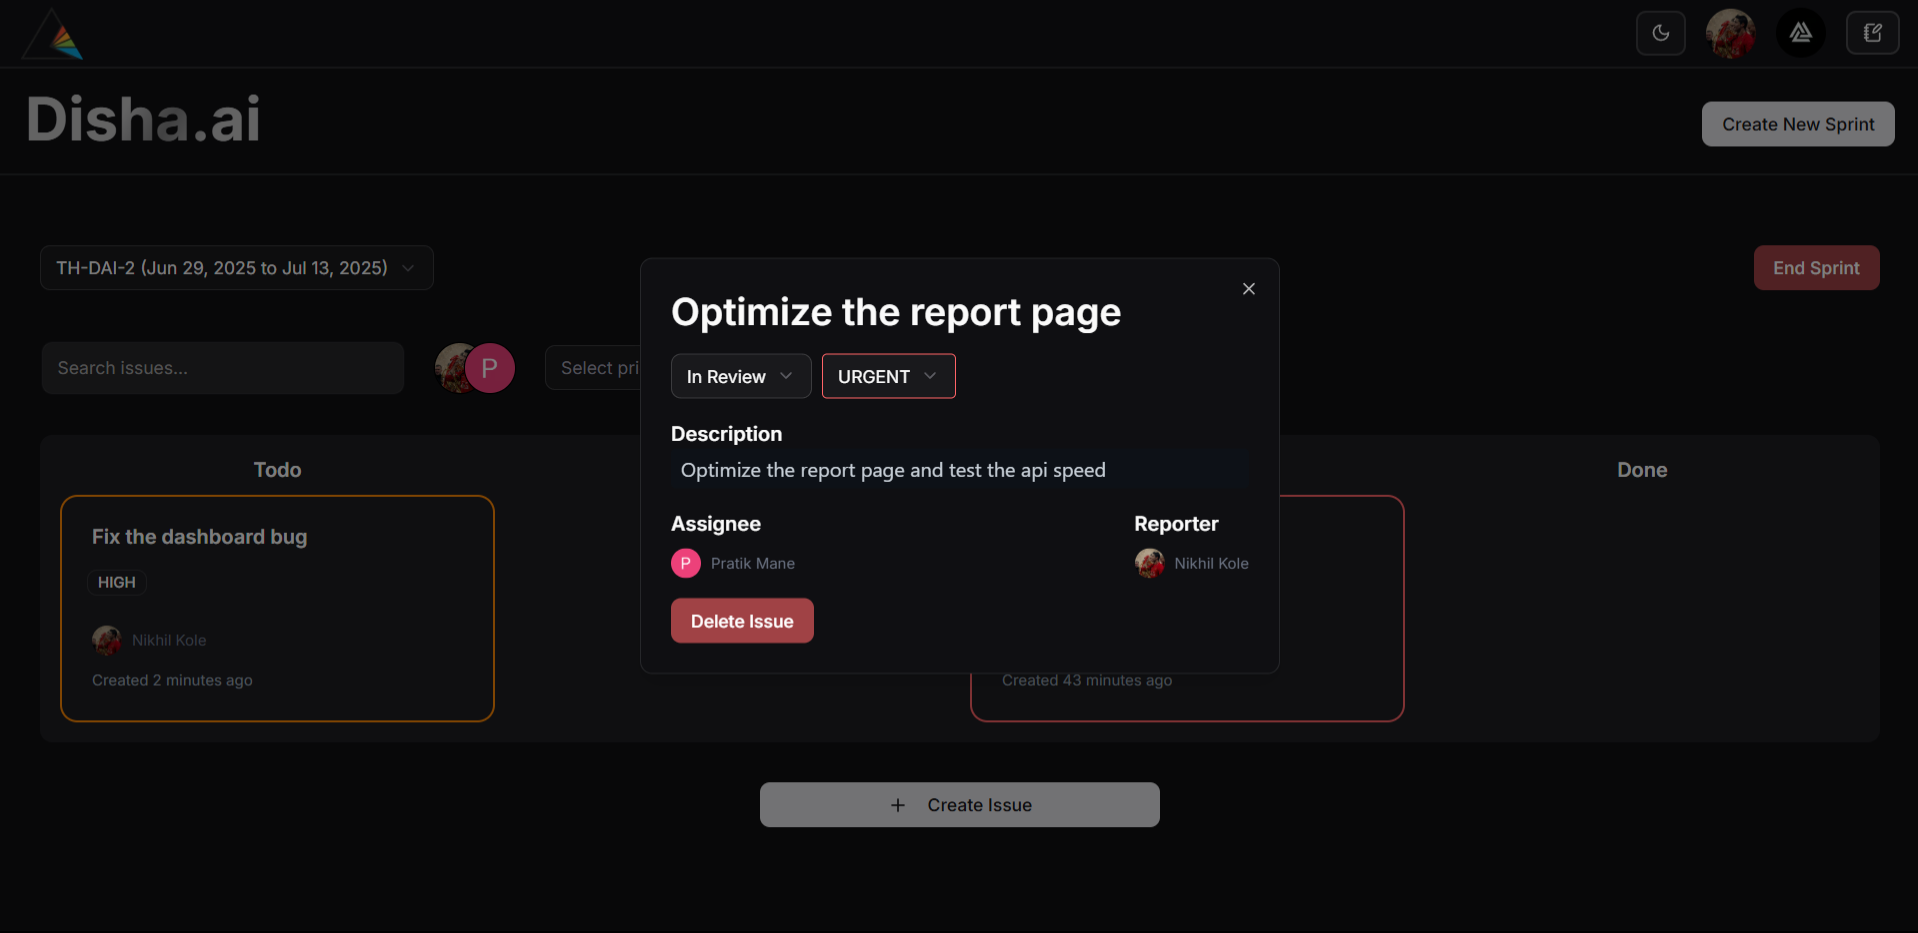The image size is (1918, 933).
Task: Open the Fix the dashboard bug card
Action: point(277,608)
